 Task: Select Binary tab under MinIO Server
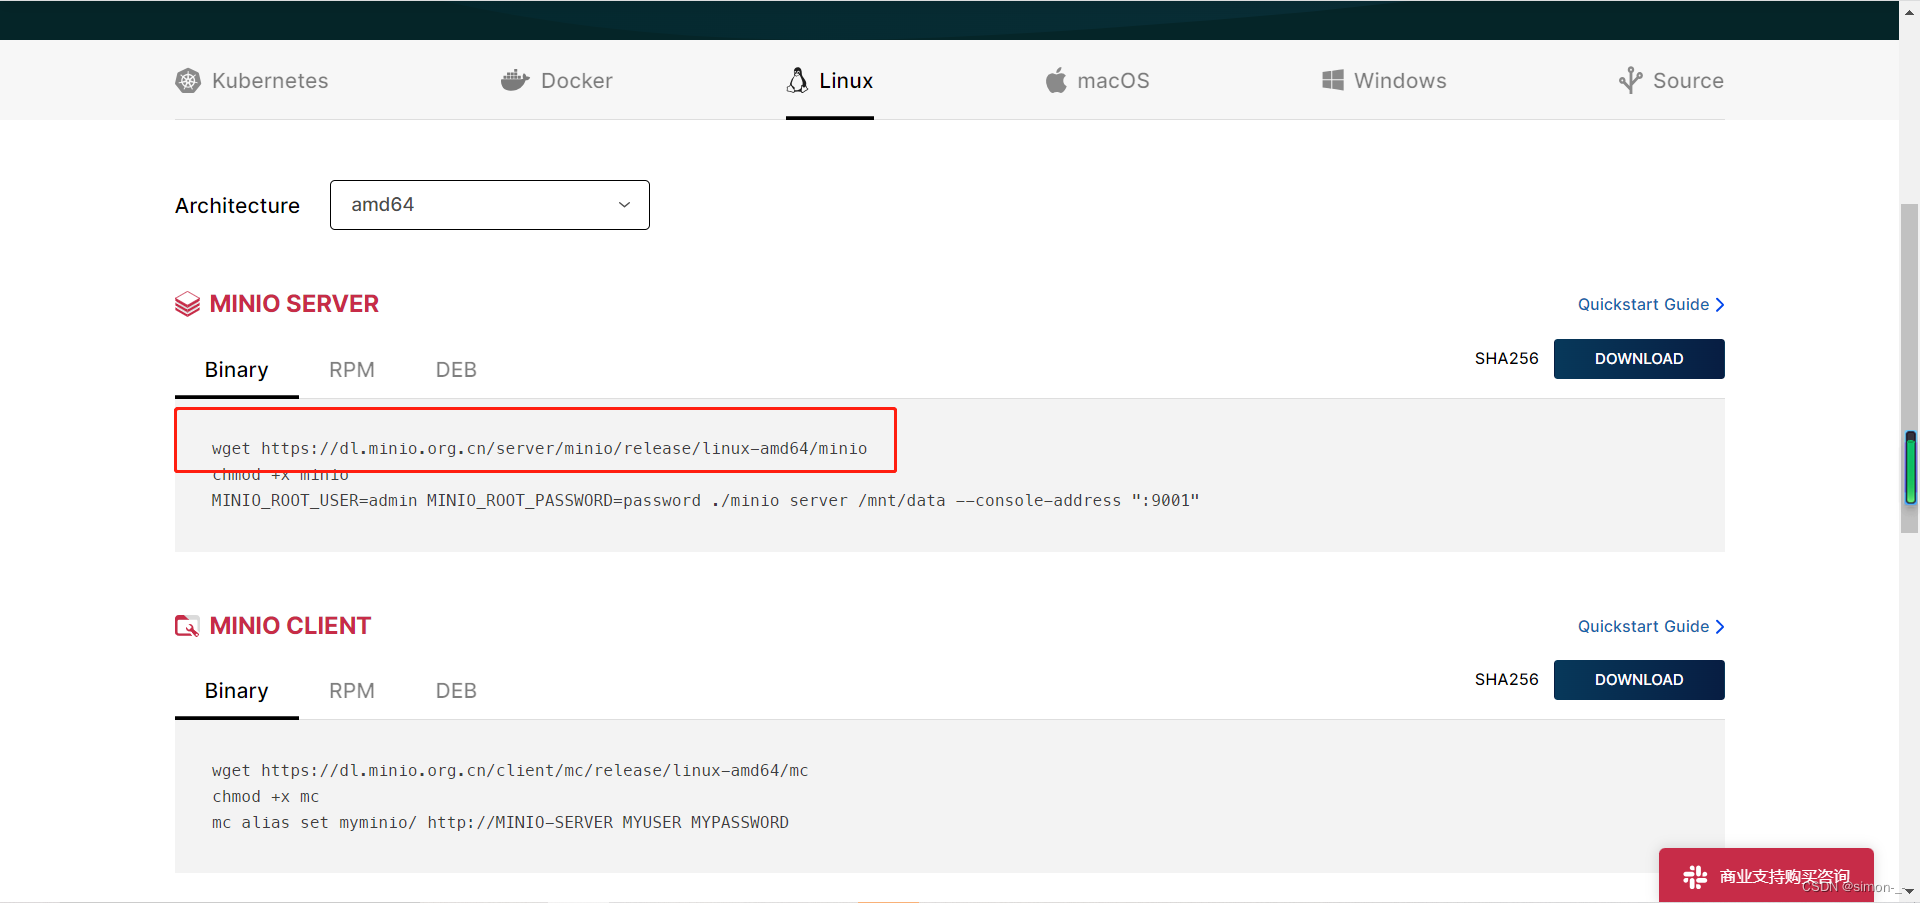237,370
